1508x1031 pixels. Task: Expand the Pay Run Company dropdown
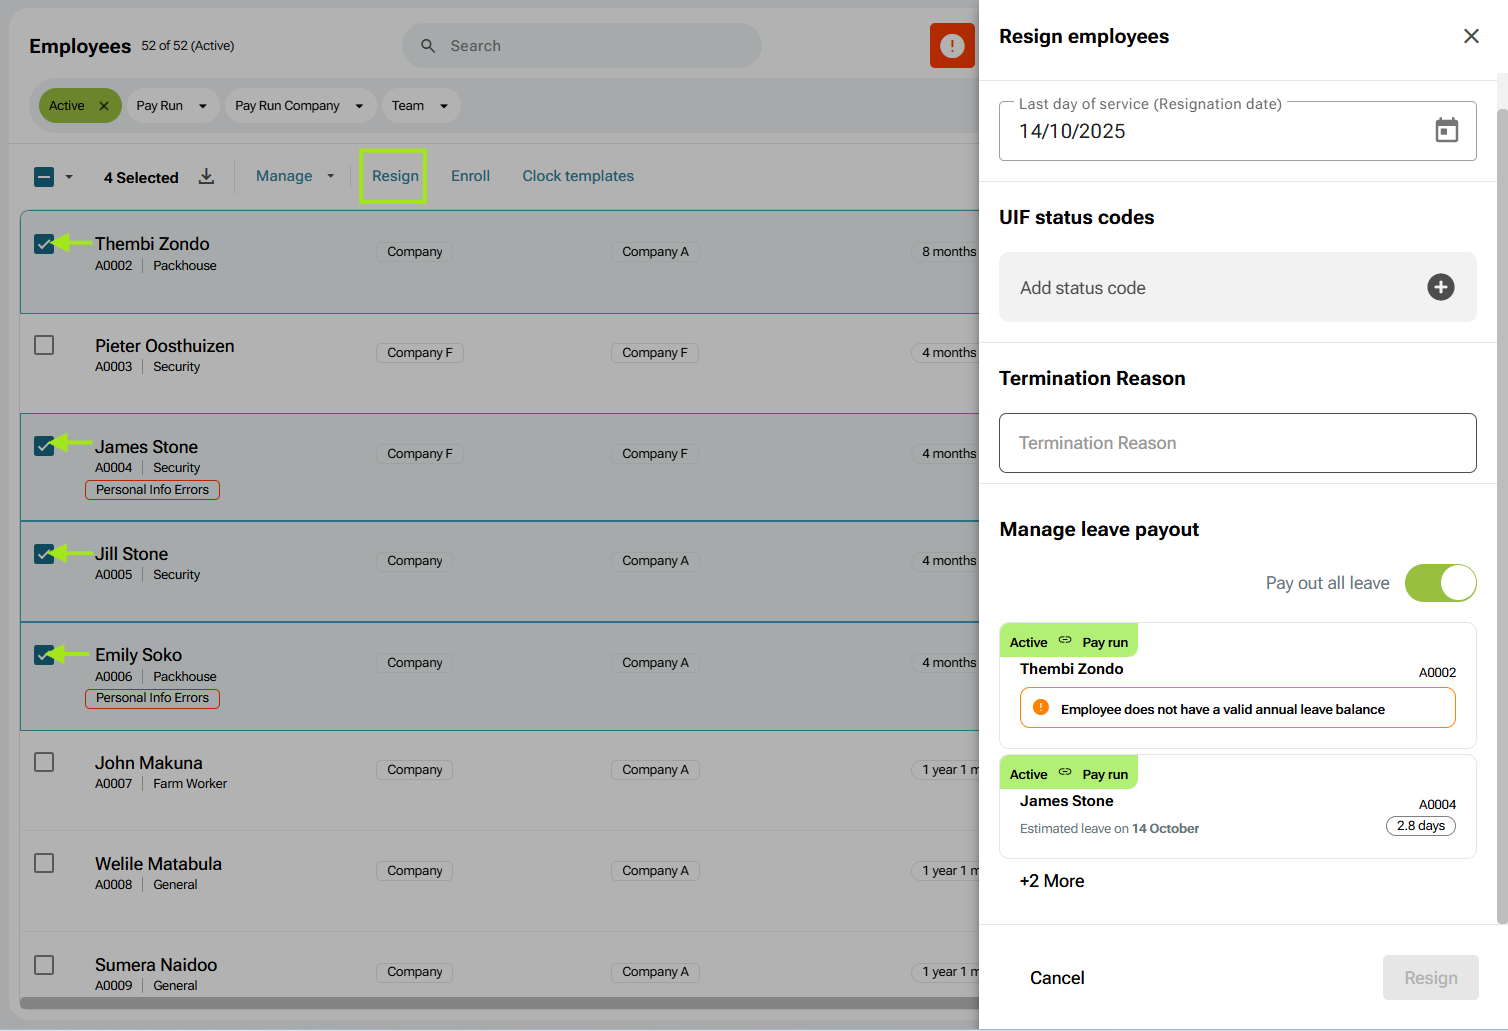[x=299, y=106]
